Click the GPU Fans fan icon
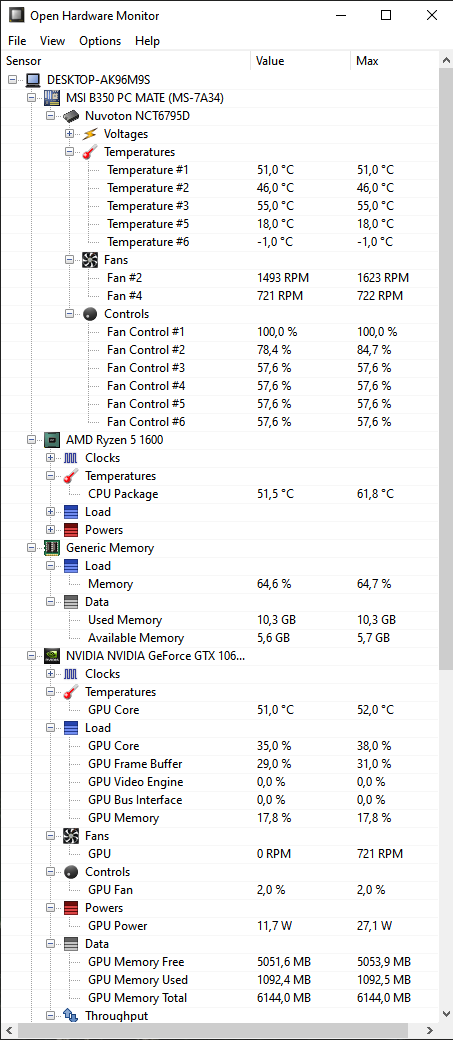453x1040 pixels. (x=71, y=836)
